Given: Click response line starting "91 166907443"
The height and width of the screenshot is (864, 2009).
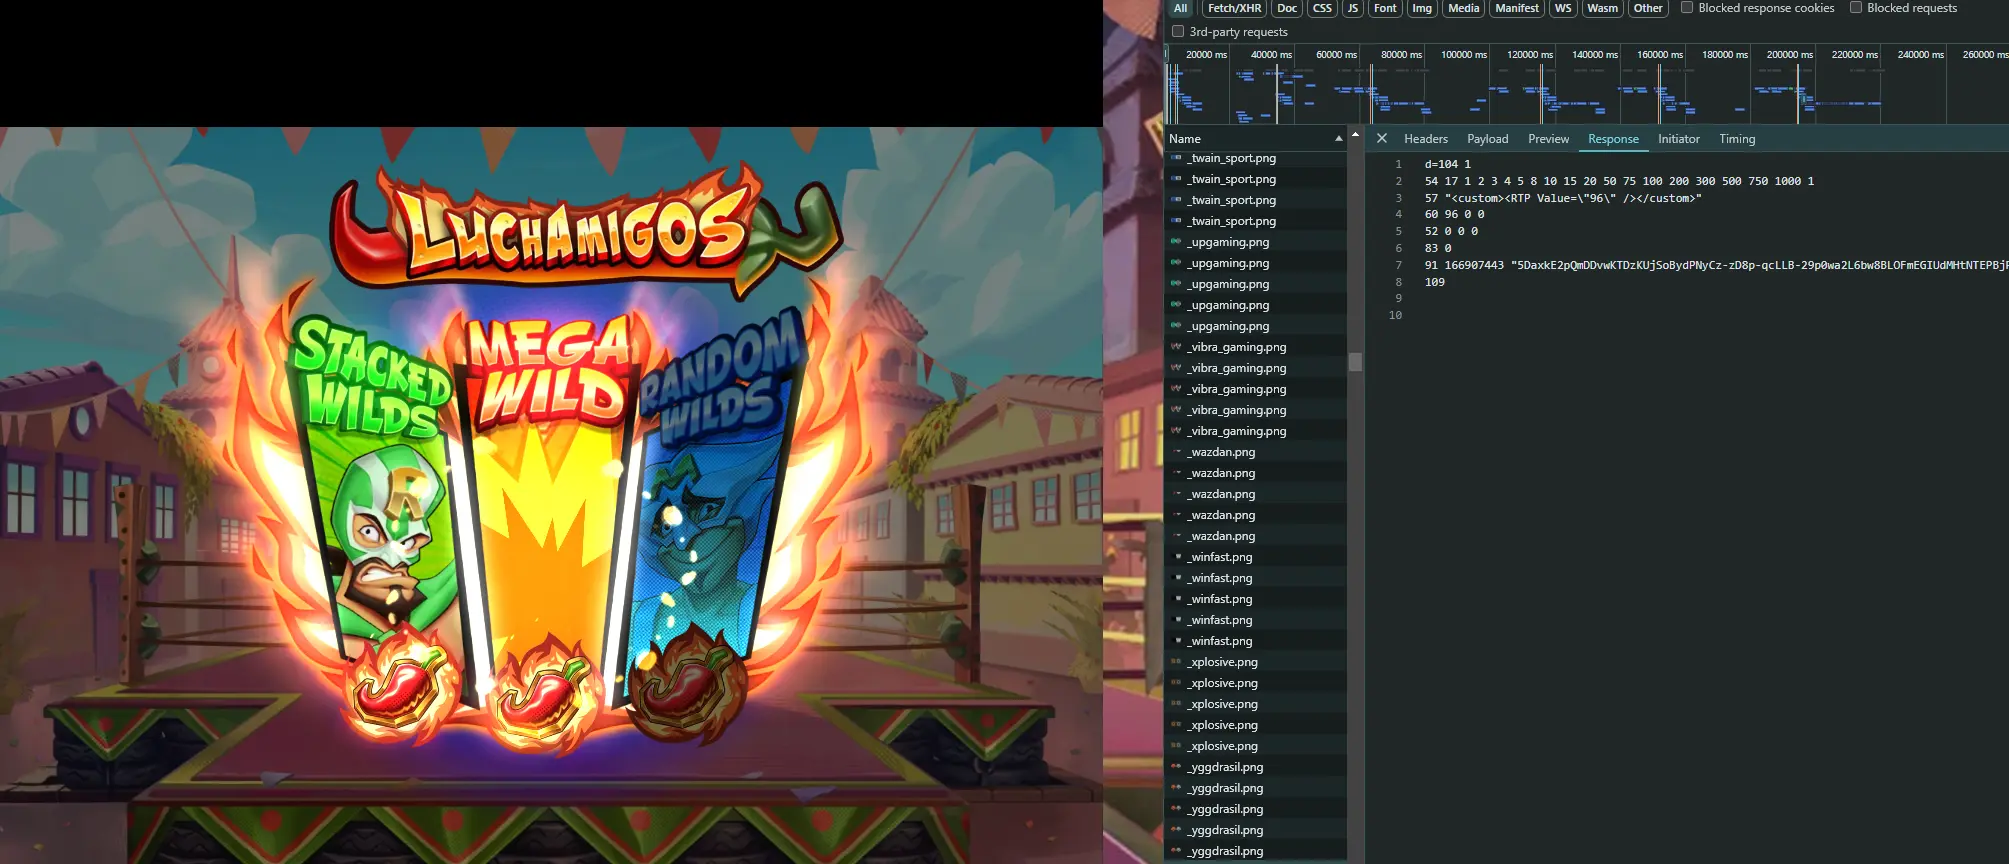Looking at the screenshot, I should click(1715, 265).
